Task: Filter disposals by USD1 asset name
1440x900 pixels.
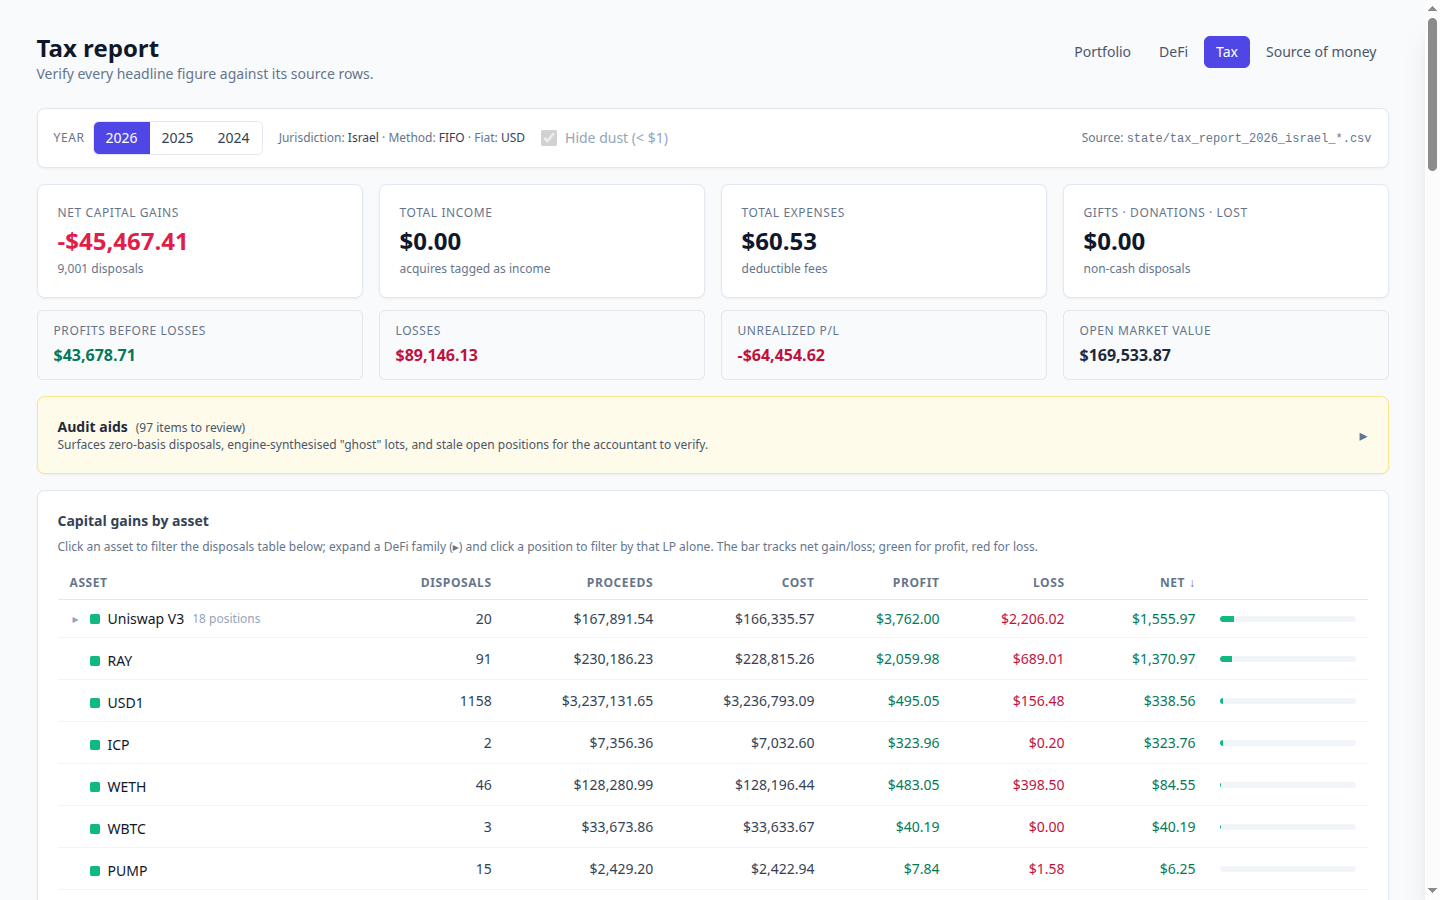Action: 125,703
